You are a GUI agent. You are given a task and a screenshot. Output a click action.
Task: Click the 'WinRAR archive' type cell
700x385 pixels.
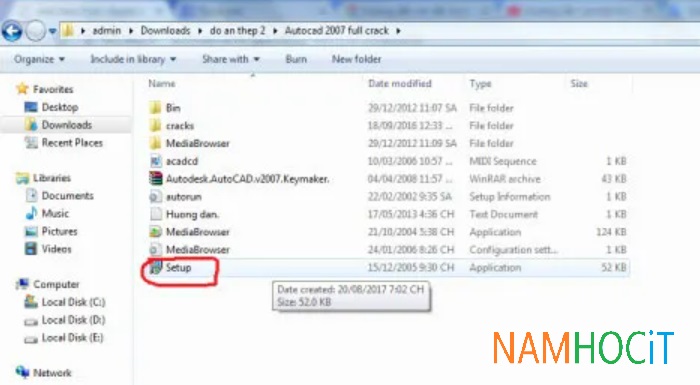(x=504, y=179)
